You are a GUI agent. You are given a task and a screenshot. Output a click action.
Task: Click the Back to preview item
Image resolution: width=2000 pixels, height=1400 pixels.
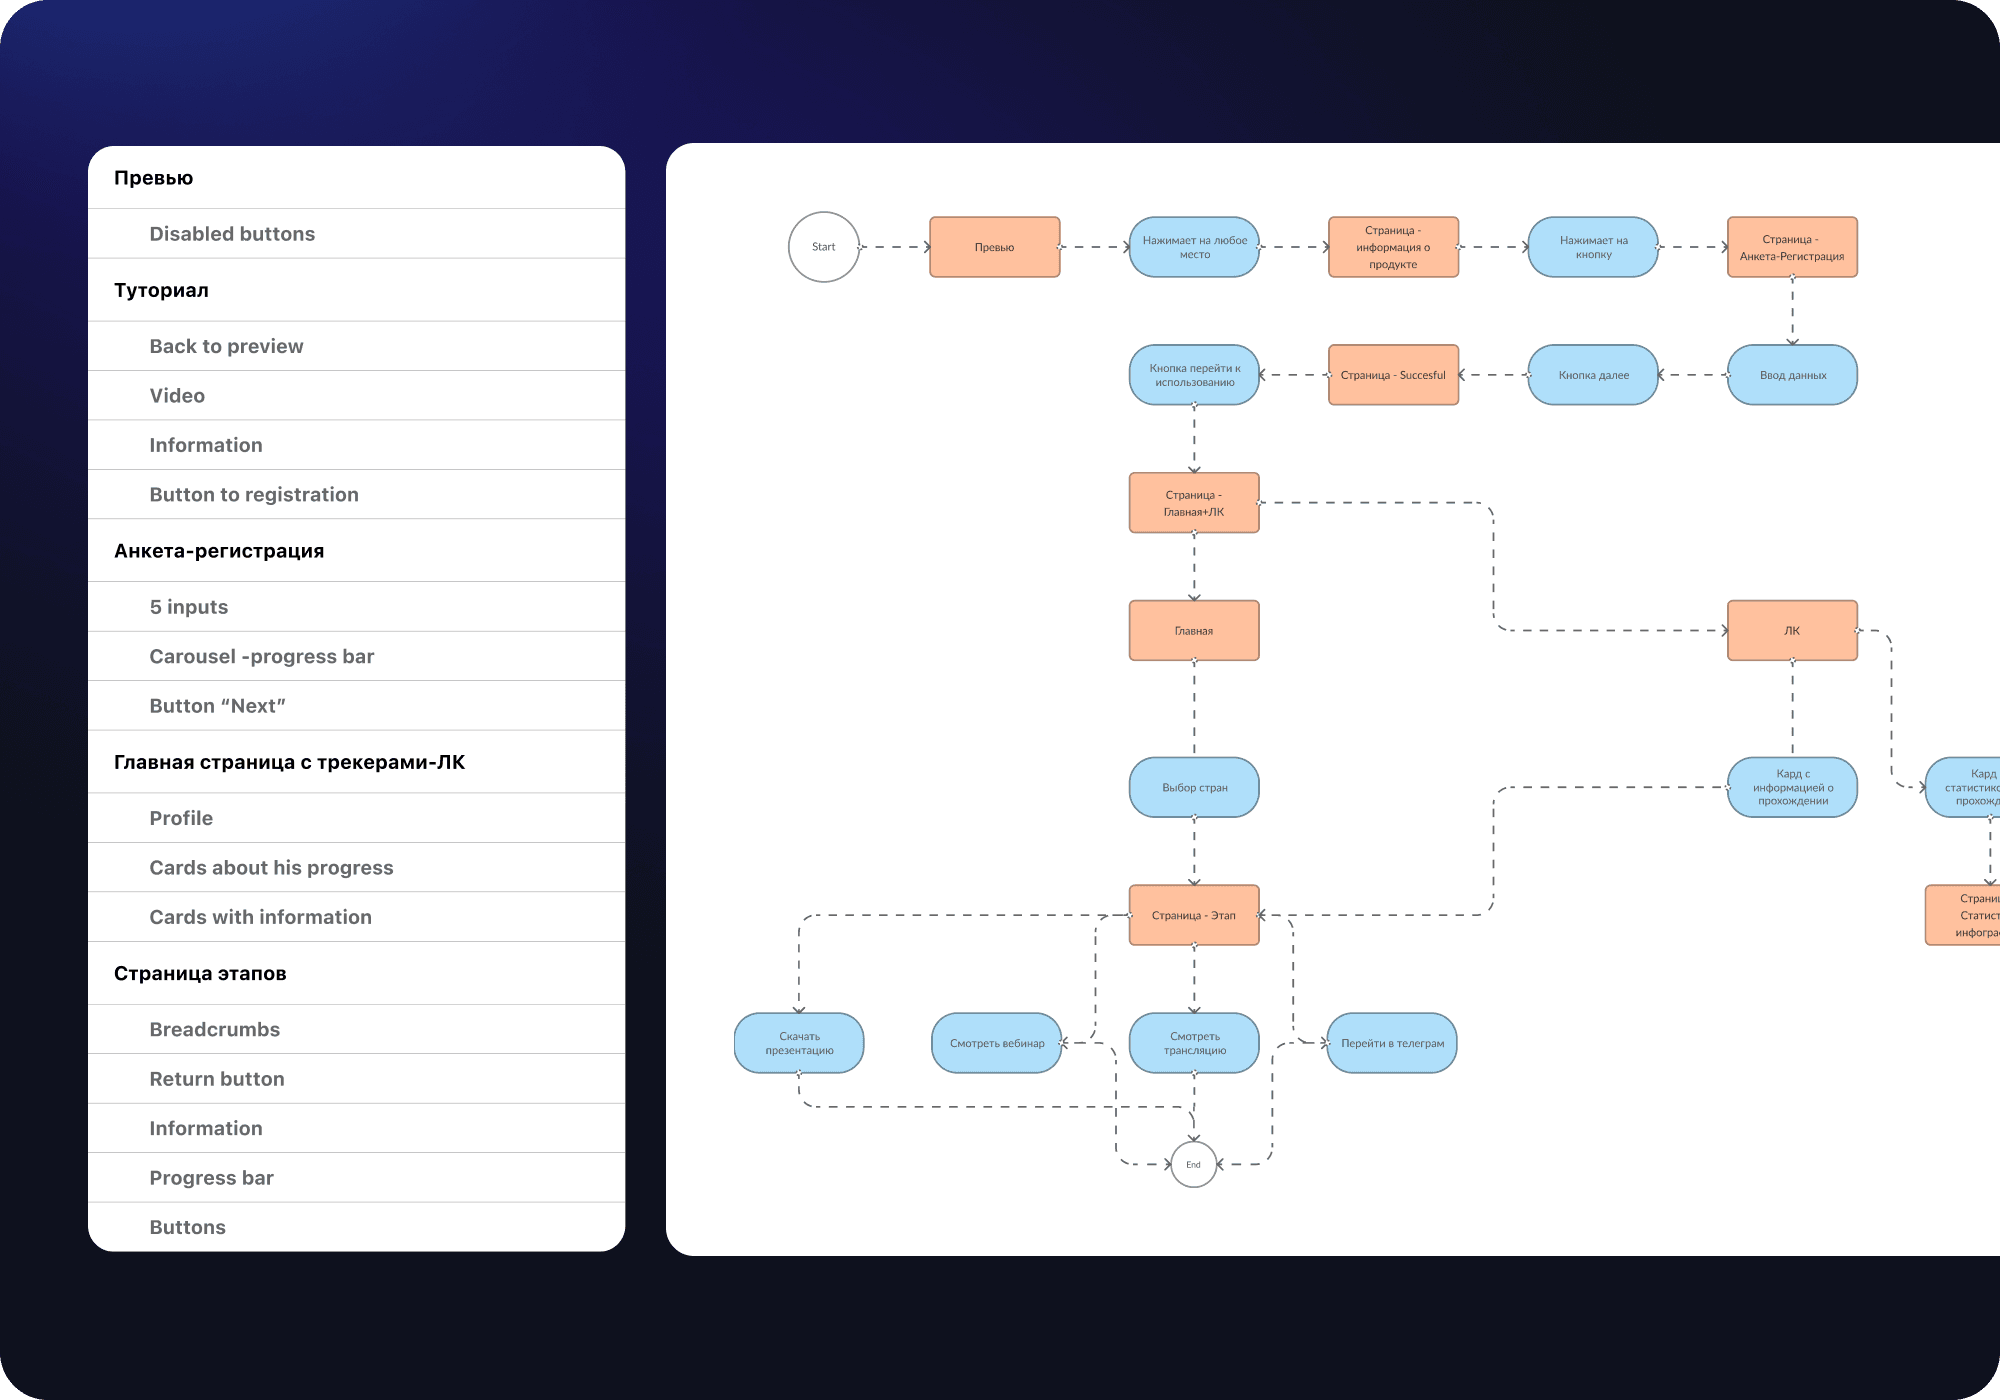(226, 346)
